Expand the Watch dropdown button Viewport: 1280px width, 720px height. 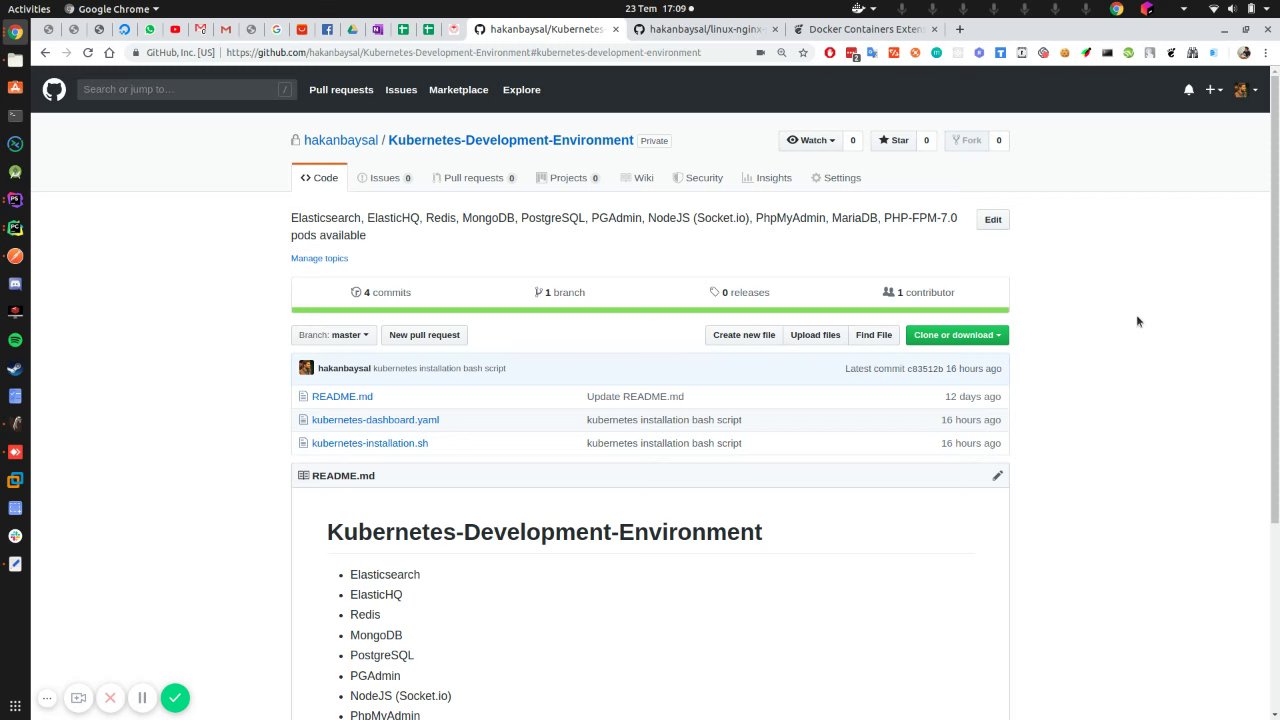tap(811, 140)
